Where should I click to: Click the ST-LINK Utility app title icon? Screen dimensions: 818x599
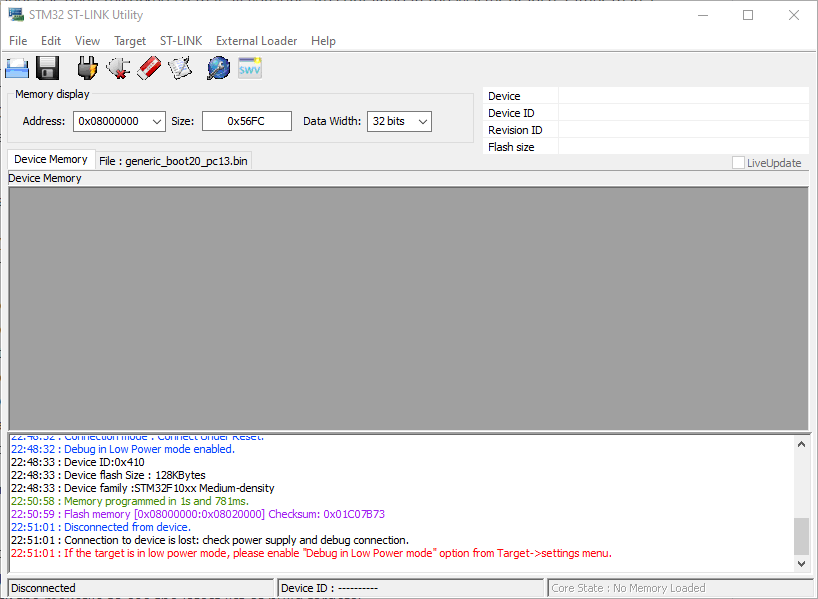point(16,15)
